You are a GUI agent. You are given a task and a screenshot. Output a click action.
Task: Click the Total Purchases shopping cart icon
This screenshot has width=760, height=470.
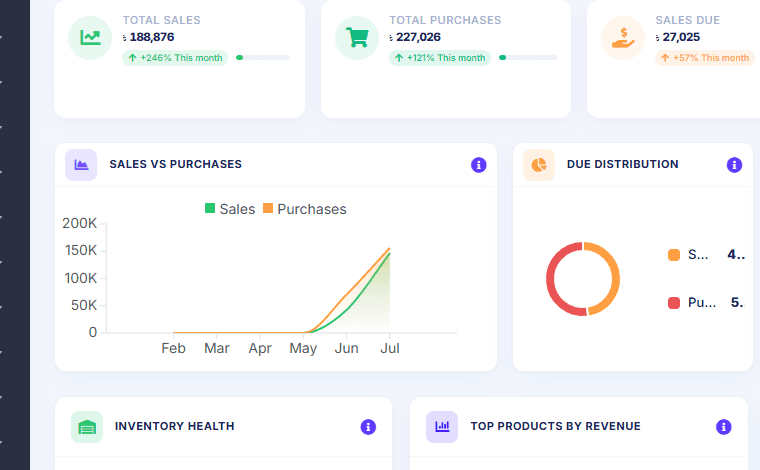(x=357, y=38)
